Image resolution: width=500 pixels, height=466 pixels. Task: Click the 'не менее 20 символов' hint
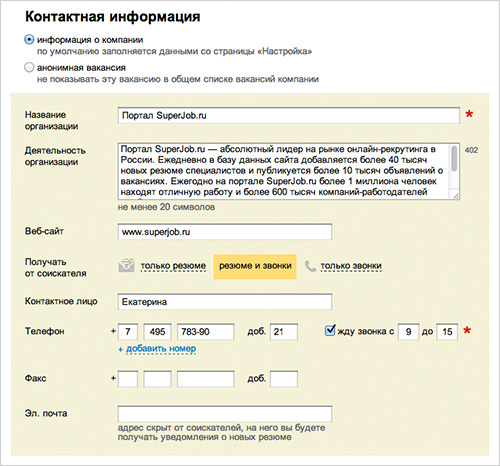[166, 207]
